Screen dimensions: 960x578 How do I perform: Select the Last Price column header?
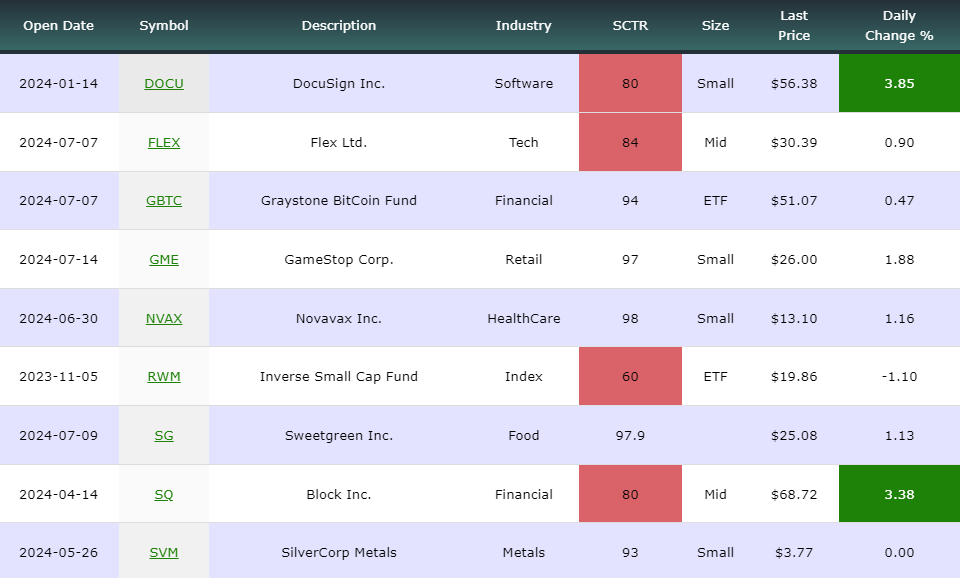click(794, 26)
